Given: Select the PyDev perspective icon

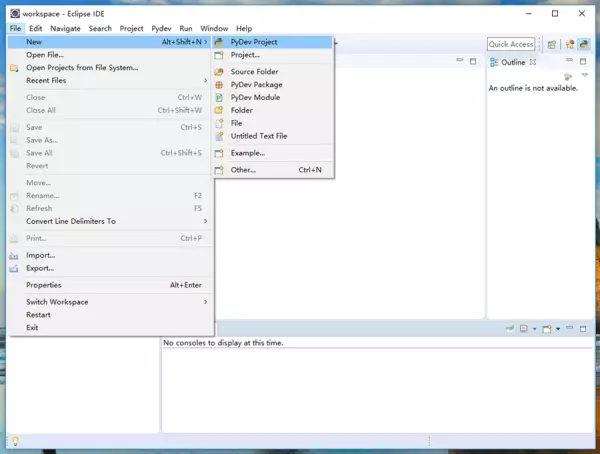Looking at the screenshot, I should click(584, 44).
